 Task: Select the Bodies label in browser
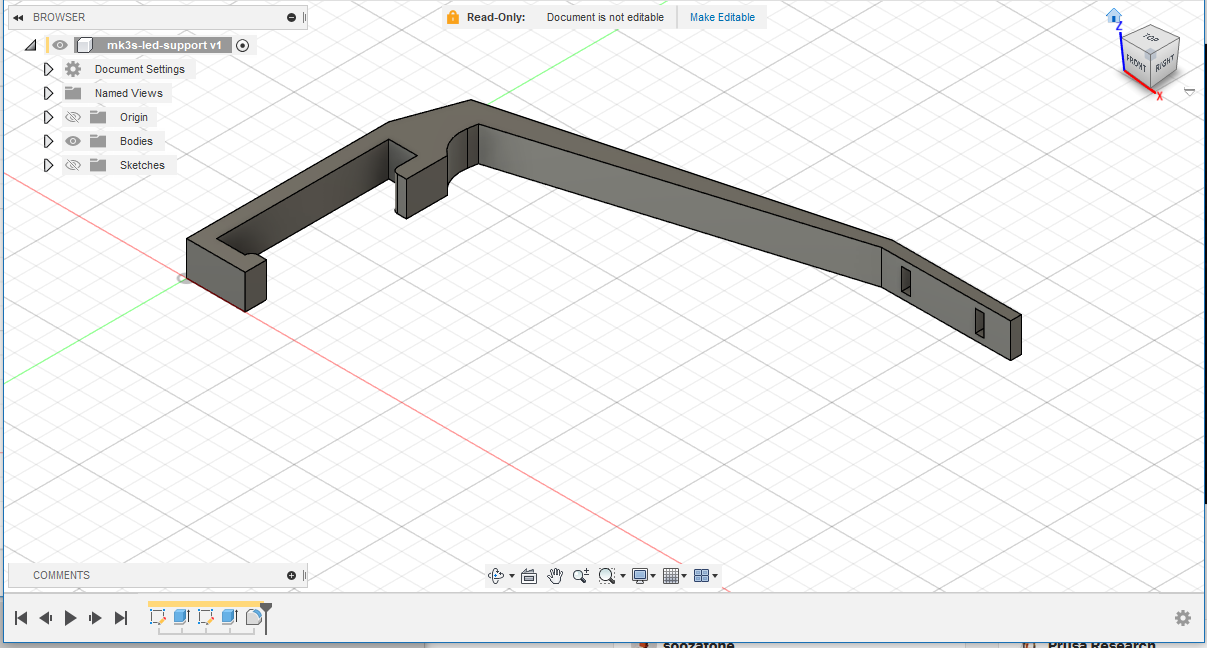pos(136,141)
